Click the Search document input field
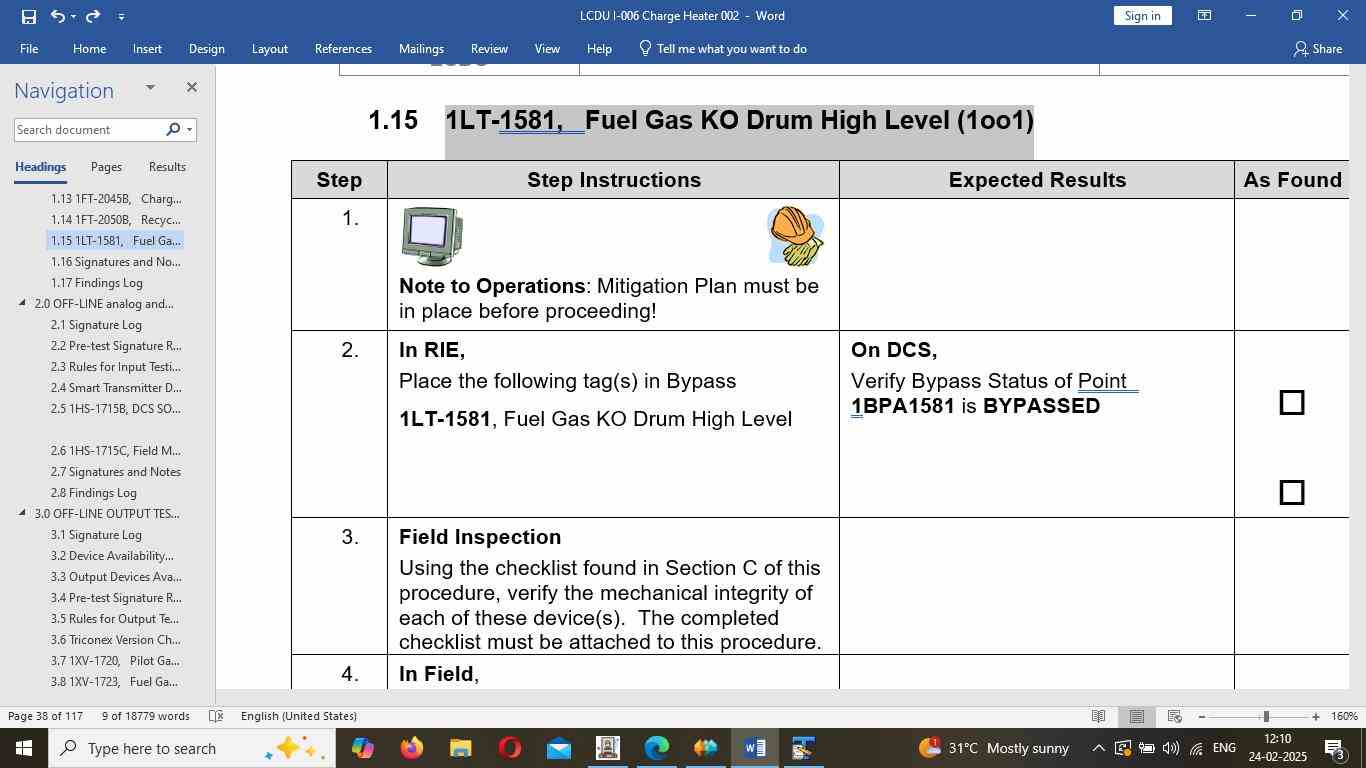 [x=88, y=130]
